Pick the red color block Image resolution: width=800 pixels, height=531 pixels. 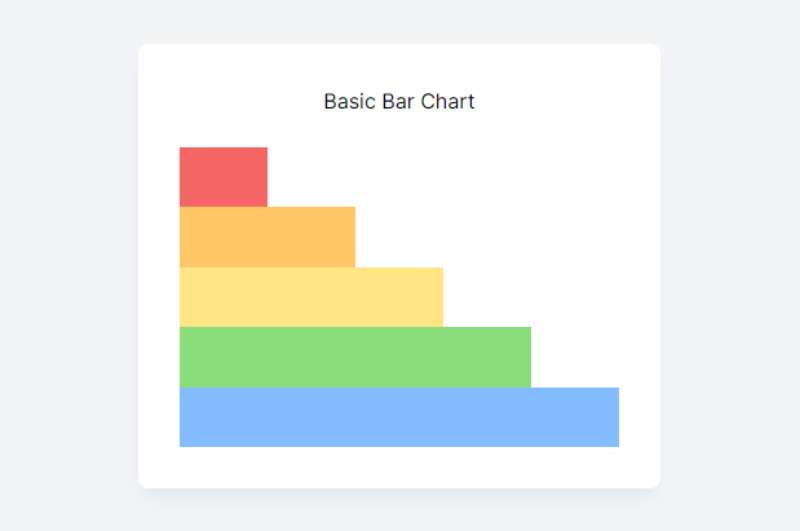[x=223, y=177]
